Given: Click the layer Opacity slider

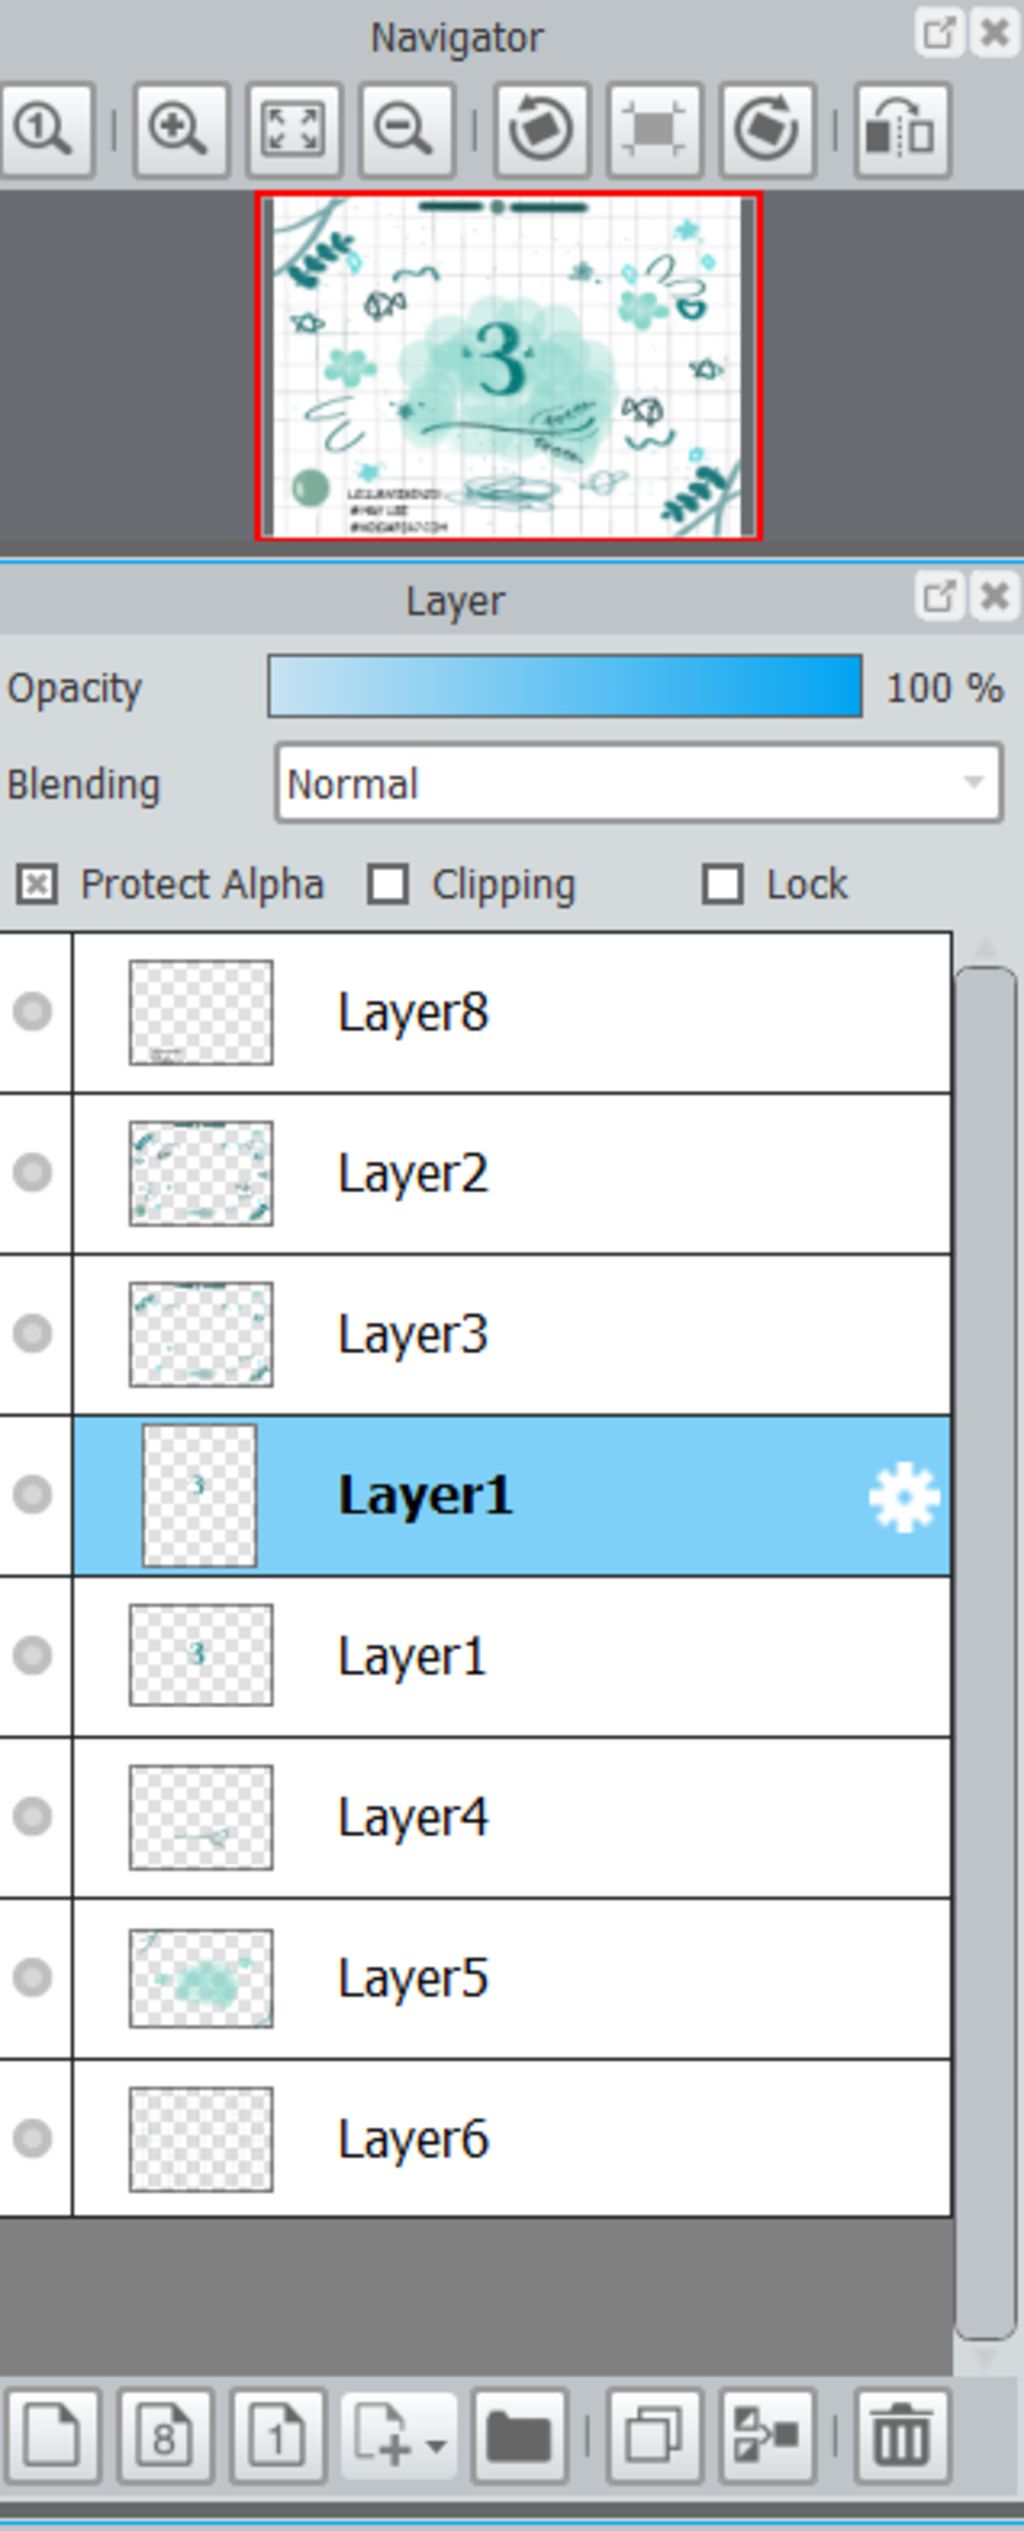Looking at the screenshot, I should coord(565,687).
